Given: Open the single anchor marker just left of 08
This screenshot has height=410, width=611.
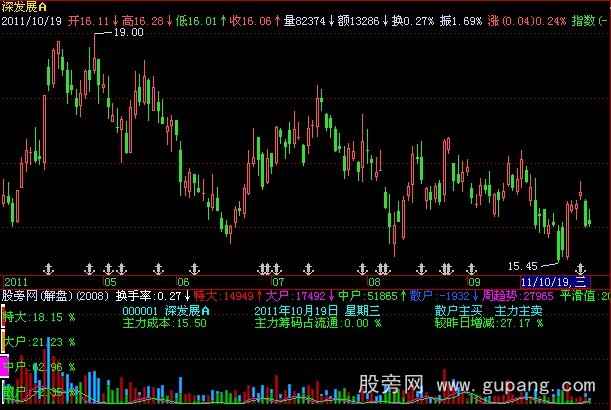Looking at the screenshot, I should 362,269.
